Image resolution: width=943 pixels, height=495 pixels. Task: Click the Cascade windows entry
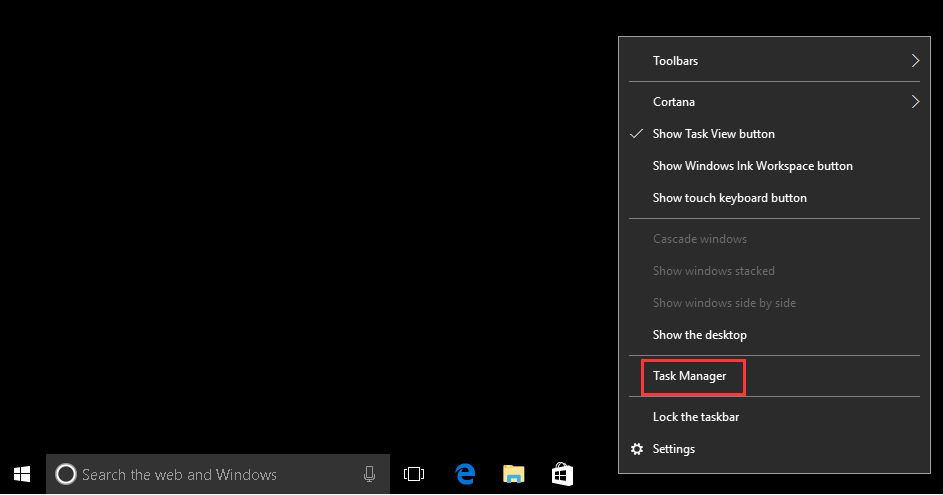pyautogui.click(x=699, y=239)
